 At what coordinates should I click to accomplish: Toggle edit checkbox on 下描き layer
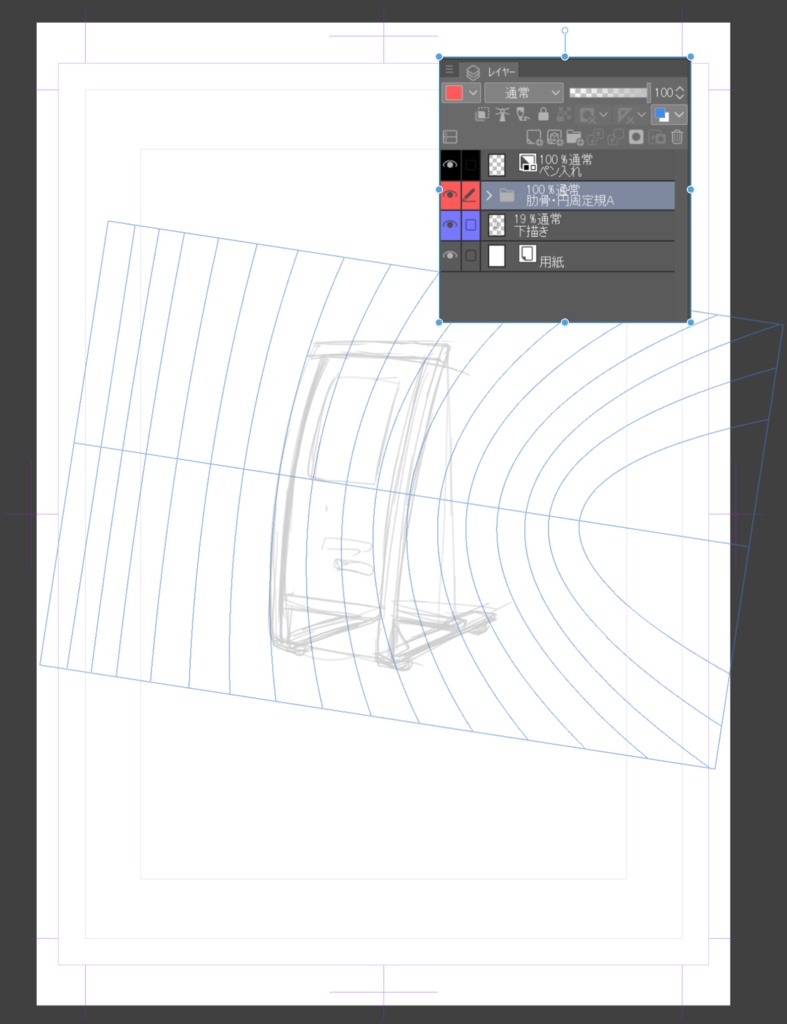point(470,225)
